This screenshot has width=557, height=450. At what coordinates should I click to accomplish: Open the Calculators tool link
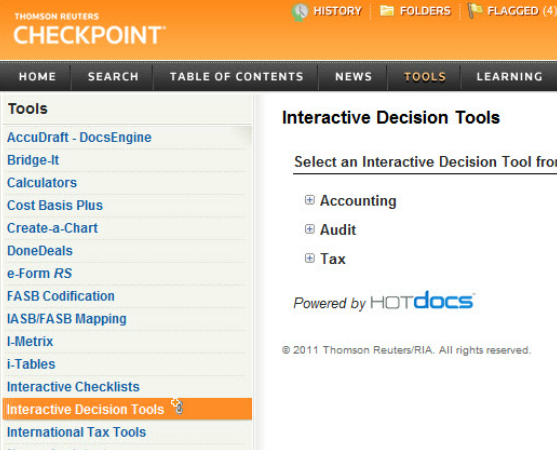[x=42, y=183]
